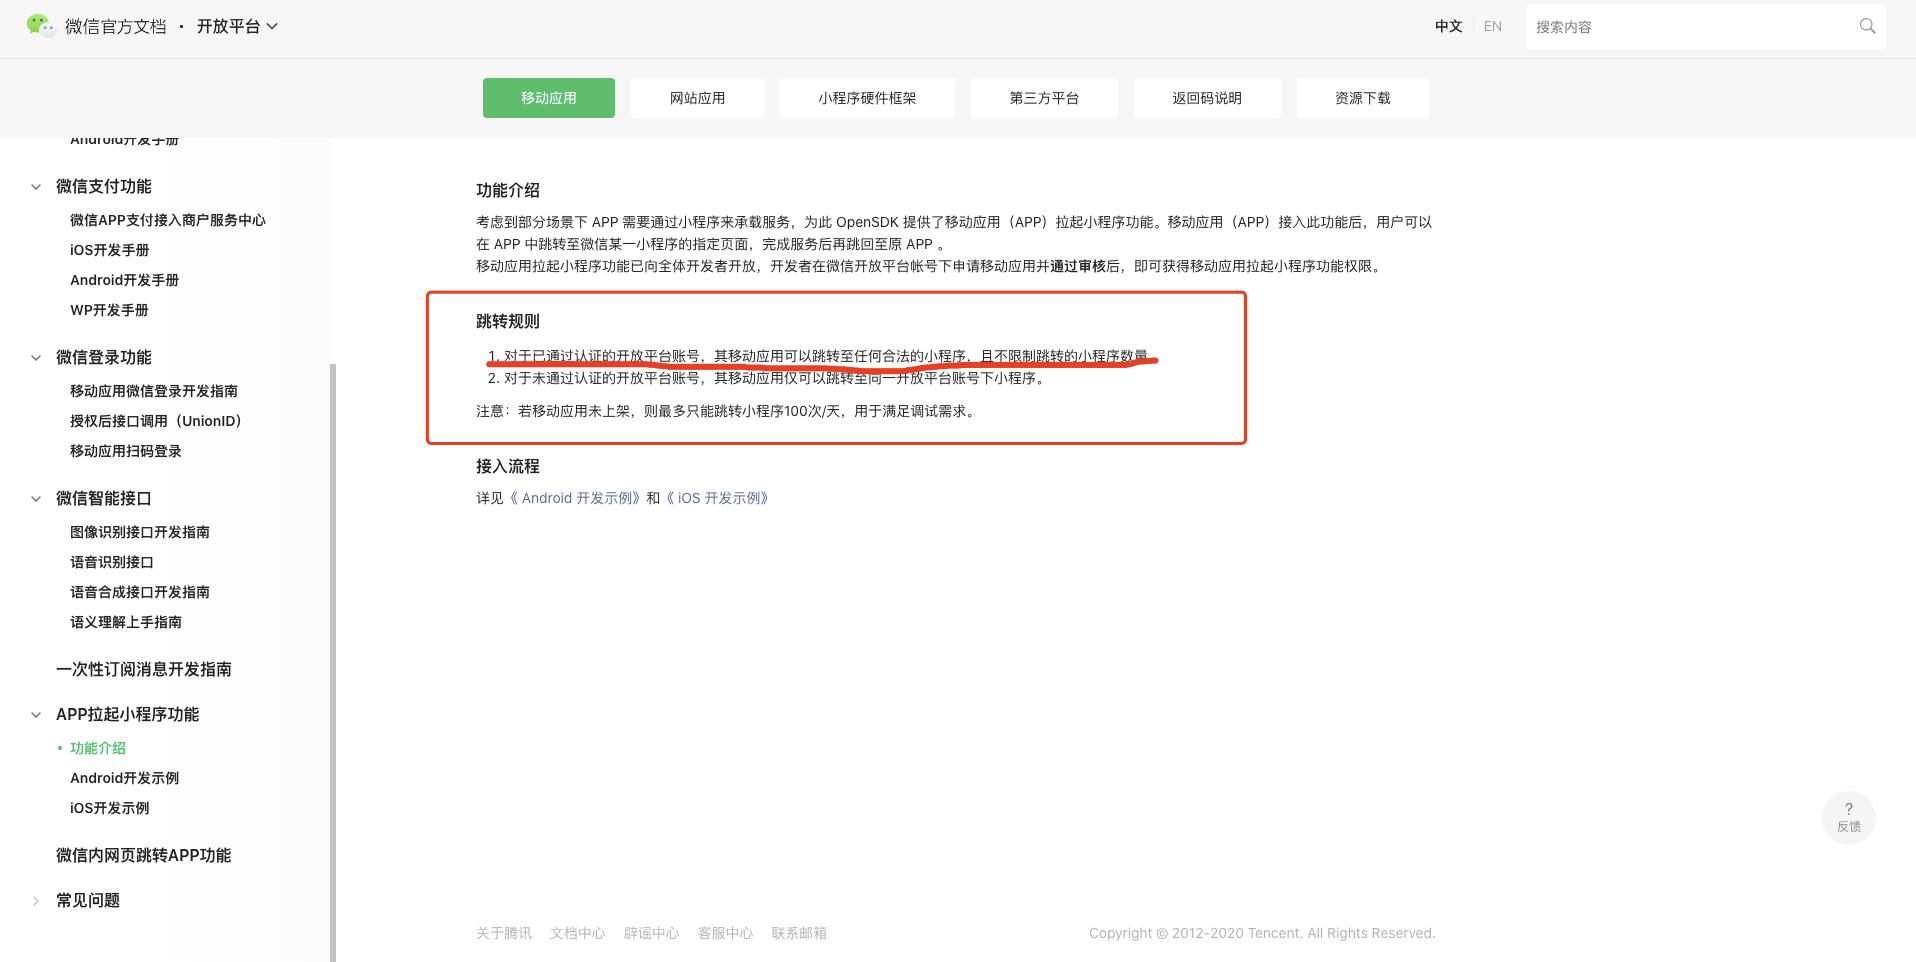Open 关于腾讯 footer link

(x=504, y=933)
